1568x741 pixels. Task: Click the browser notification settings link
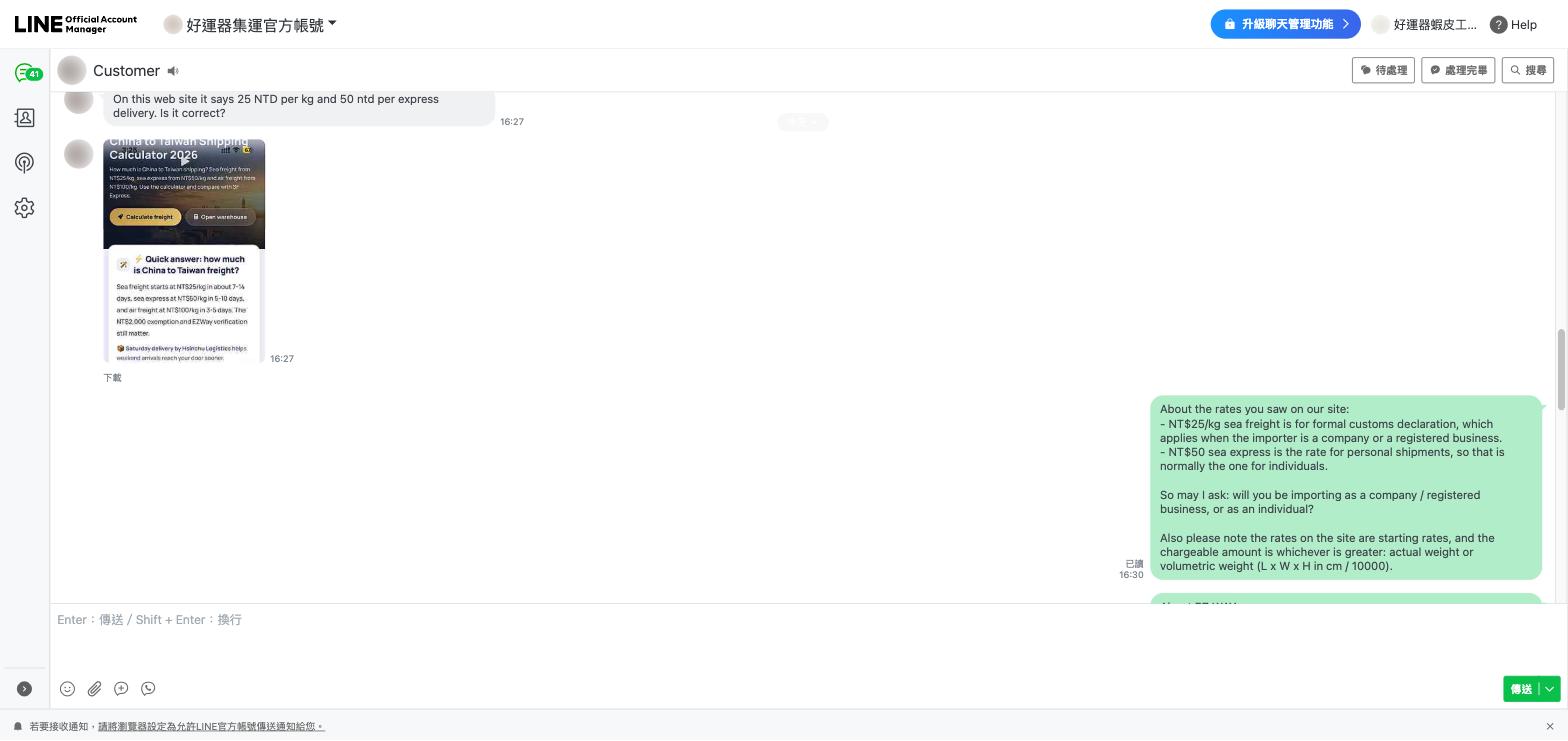tap(211, 726)
